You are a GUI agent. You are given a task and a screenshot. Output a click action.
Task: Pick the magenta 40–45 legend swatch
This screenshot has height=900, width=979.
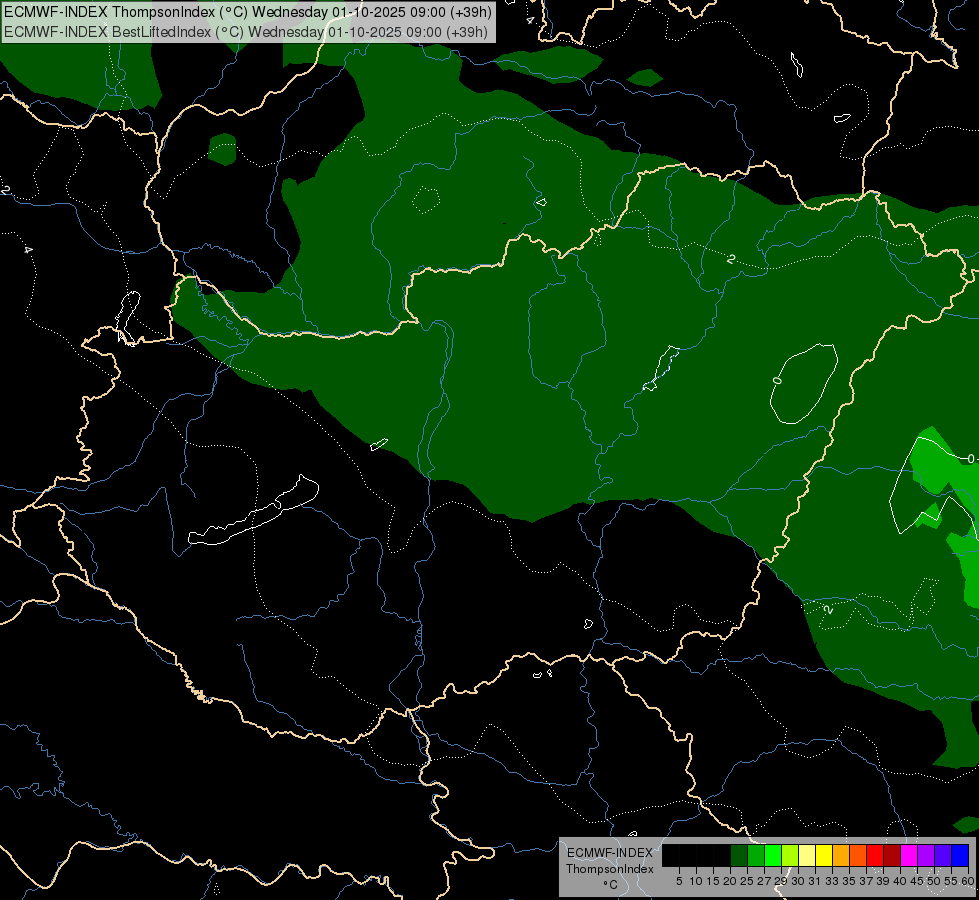tap(909, 855)
